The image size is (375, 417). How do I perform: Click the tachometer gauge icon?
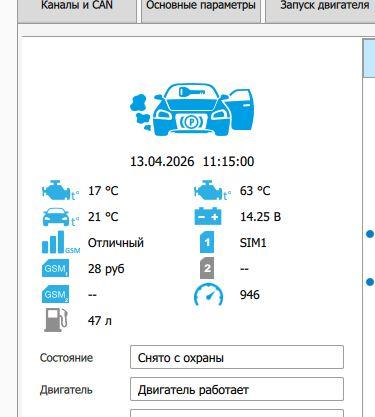click(209, 294)
